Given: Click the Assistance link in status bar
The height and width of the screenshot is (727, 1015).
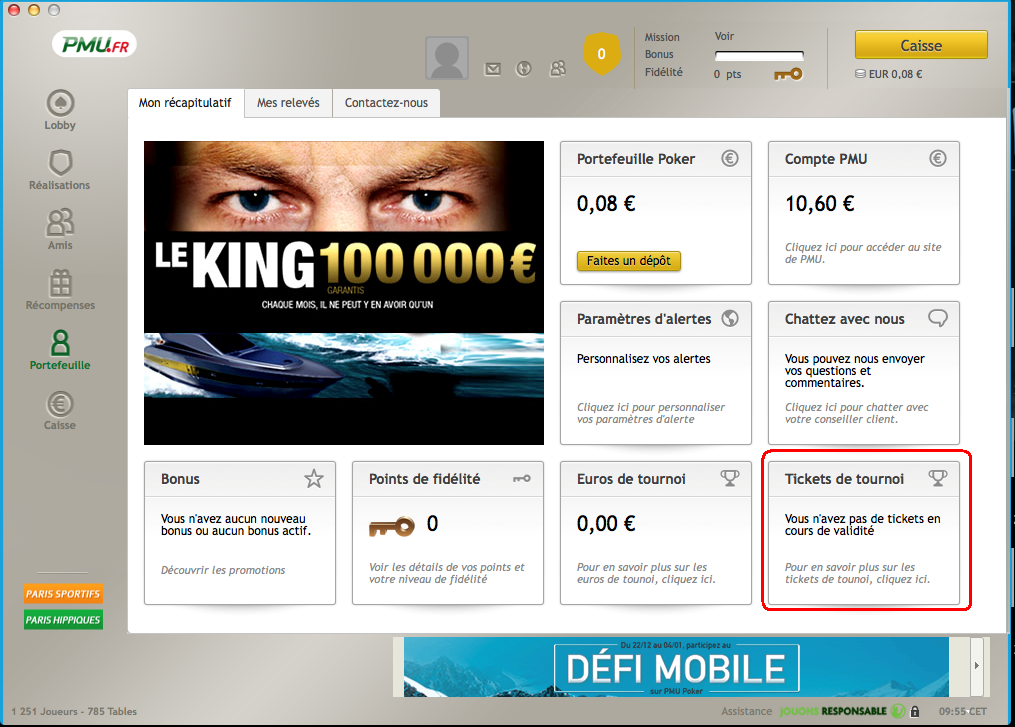Looking at the screenshot, I should (746, 711).
